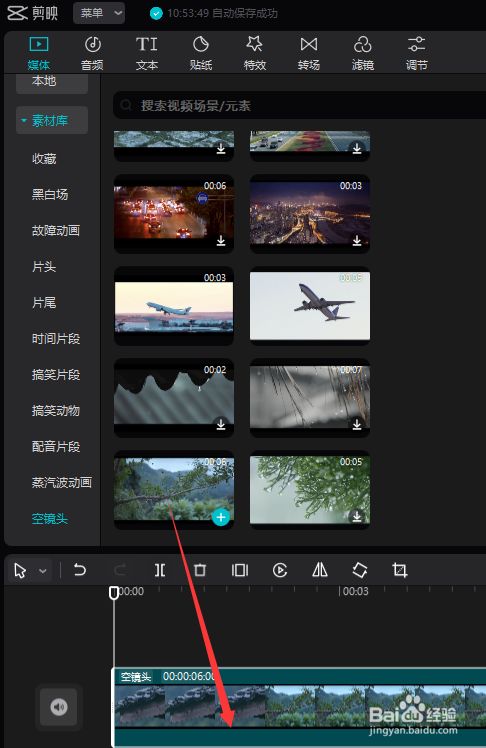
Task: Select the 故障动画 category
Action: (x=55, y=230)
